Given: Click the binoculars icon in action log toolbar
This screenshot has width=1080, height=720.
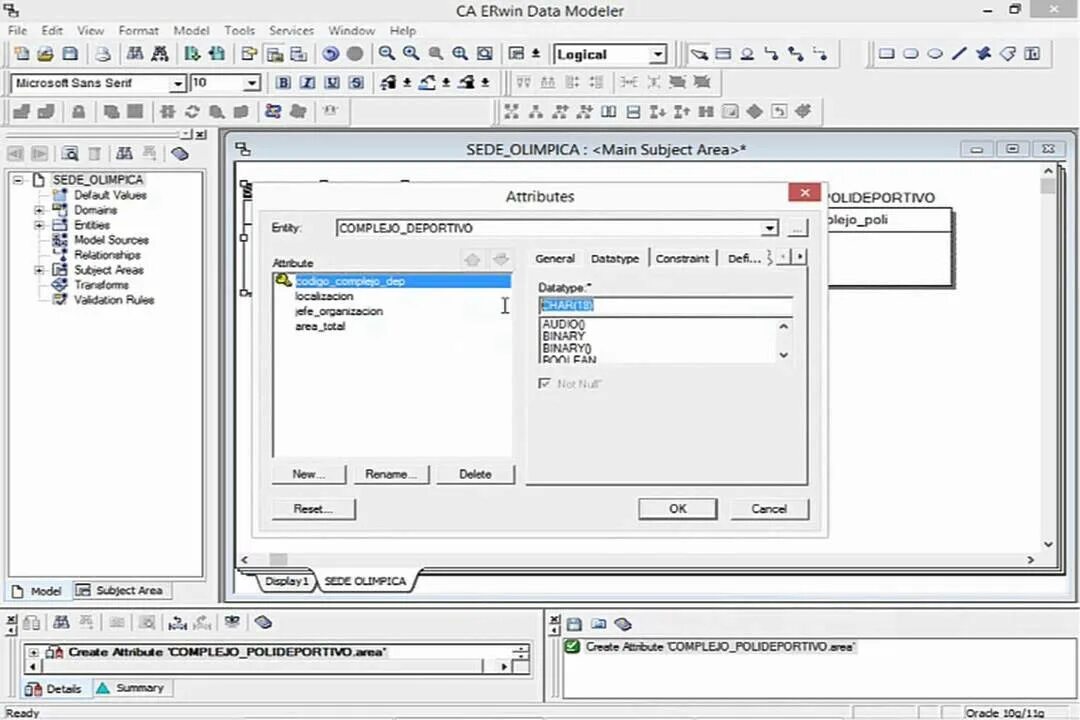Looking at the screenshot, I should 61,623.
